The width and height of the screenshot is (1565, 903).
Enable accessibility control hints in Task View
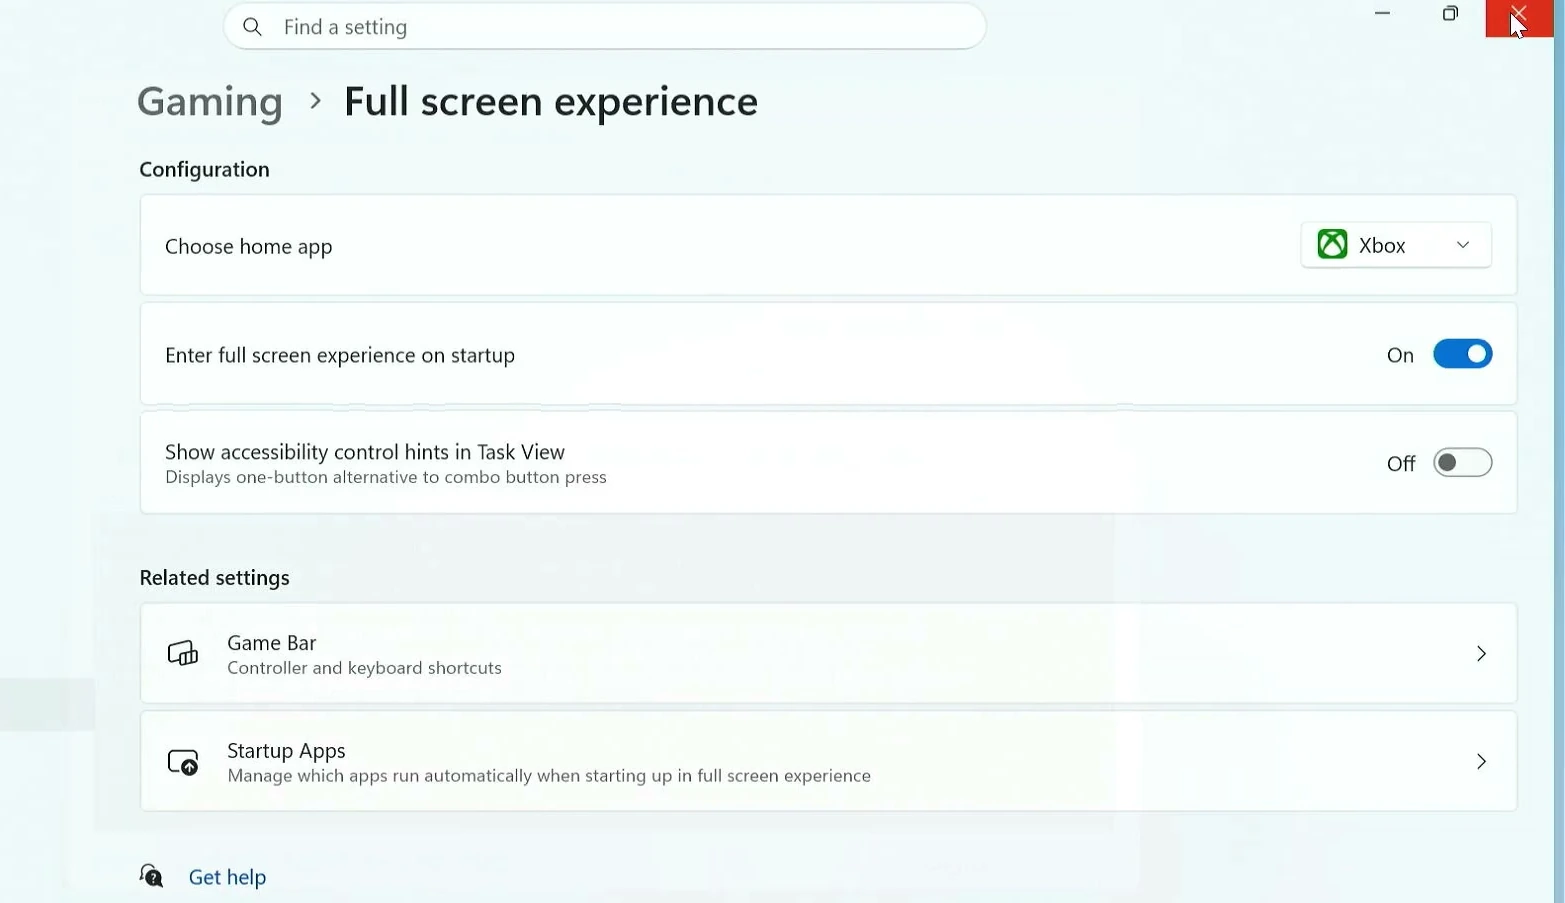pos(1462,463)
